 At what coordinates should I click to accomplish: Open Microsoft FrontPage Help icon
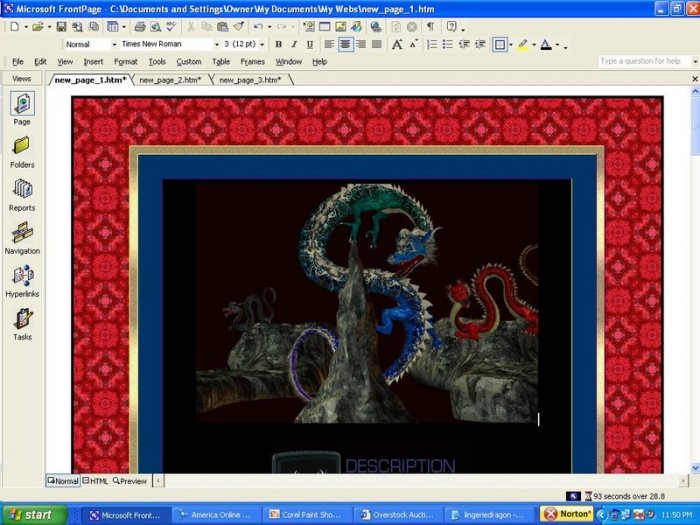tap(451, 27)
